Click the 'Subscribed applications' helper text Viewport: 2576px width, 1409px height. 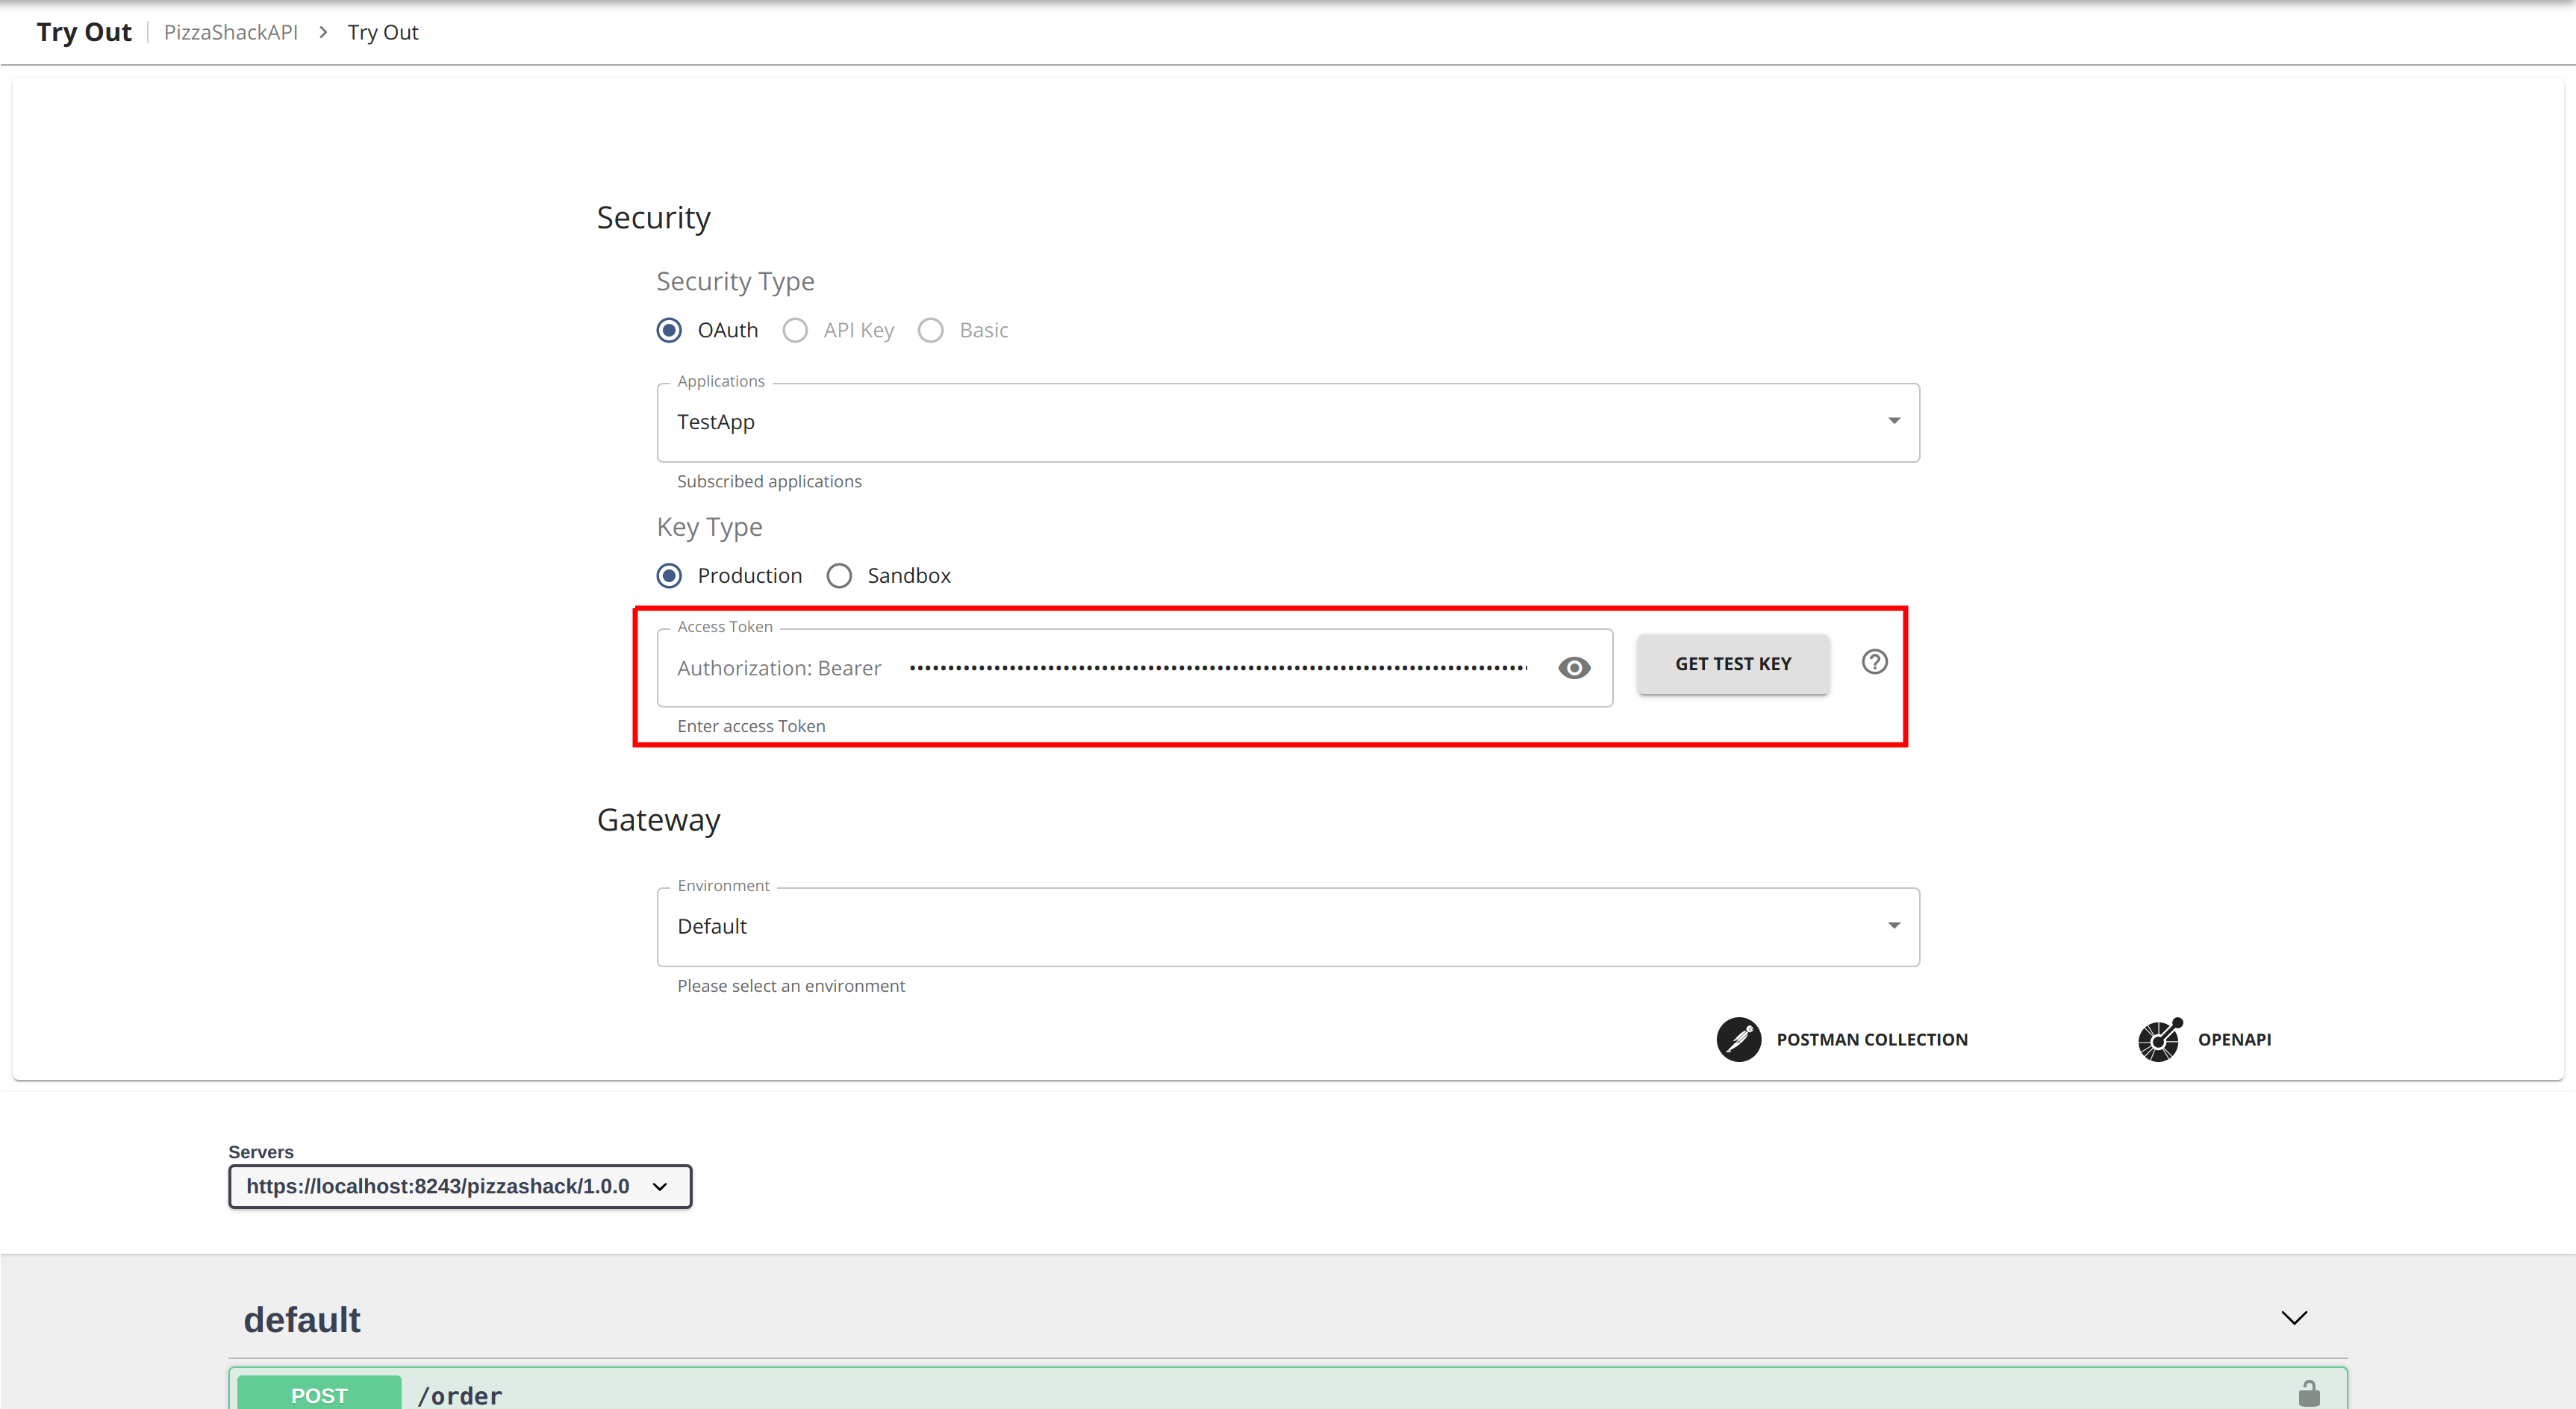click(x=769, y=482)
